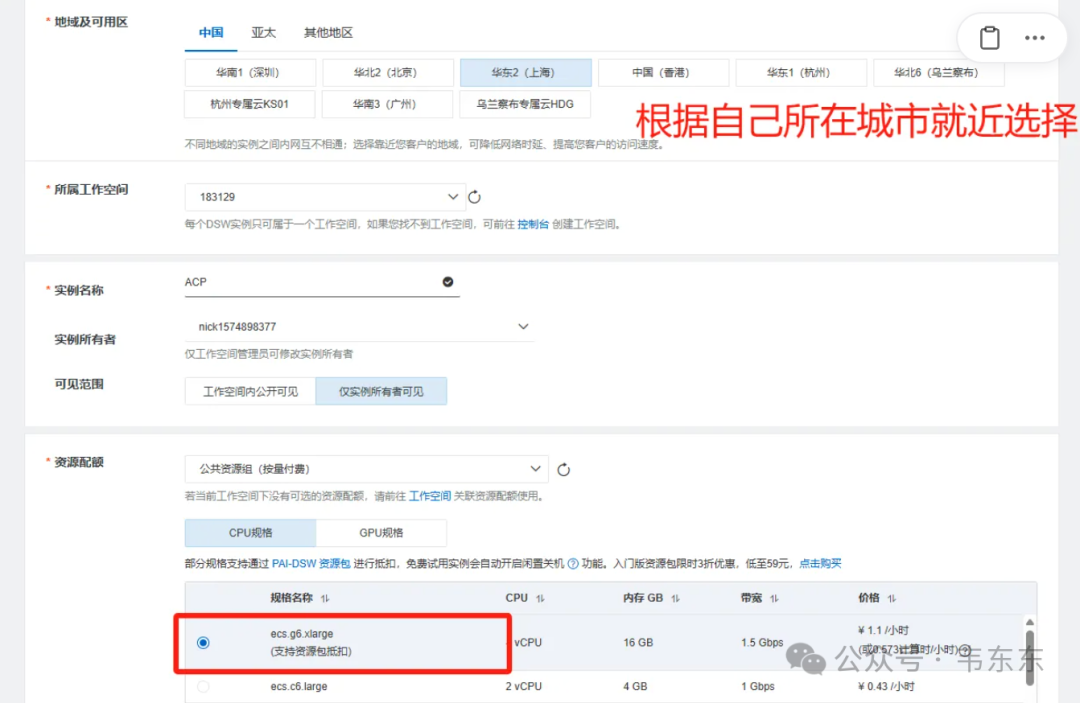
Task: Switch to the GPU规格 tab
Action: coord(381,533)
